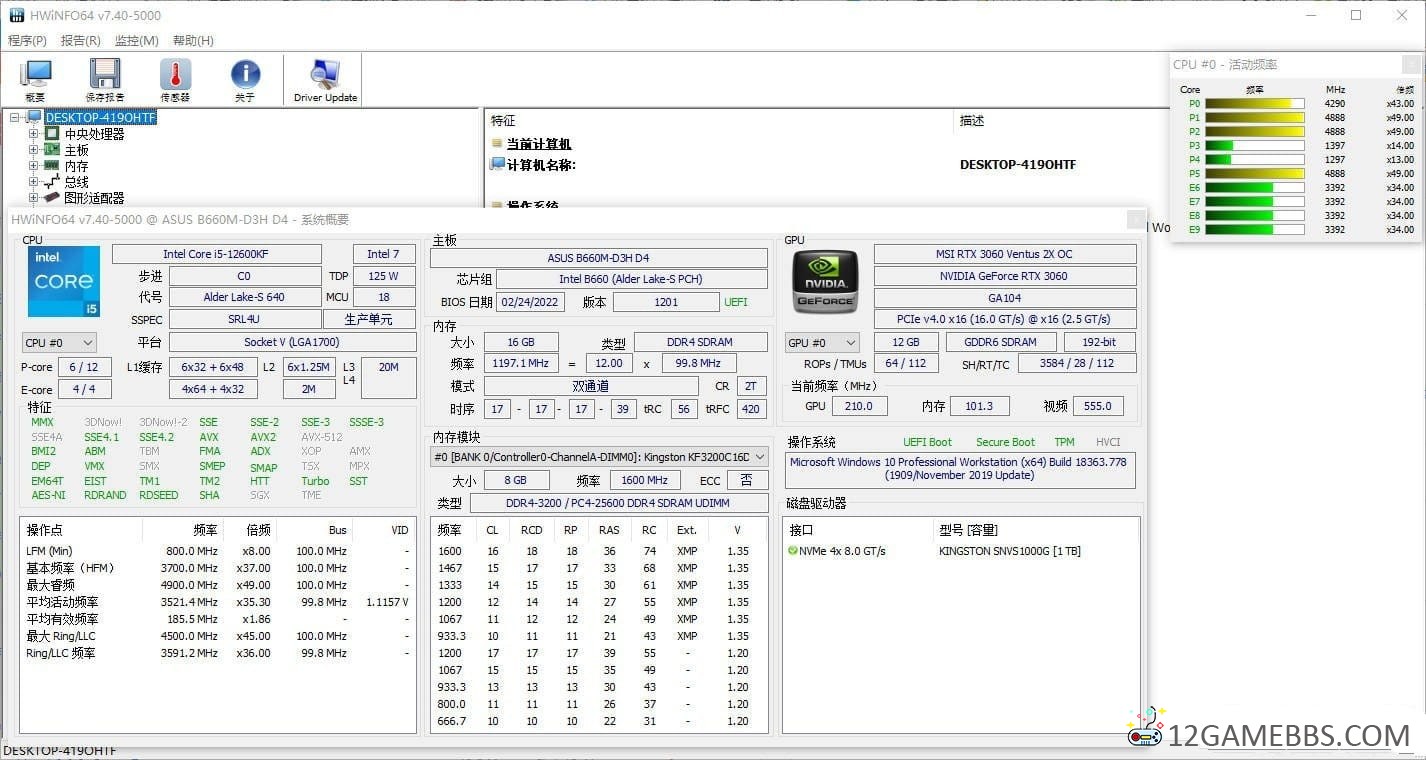Click the chip icon next to 中央处理器
1426x760 pixels.
click(52, 133)
